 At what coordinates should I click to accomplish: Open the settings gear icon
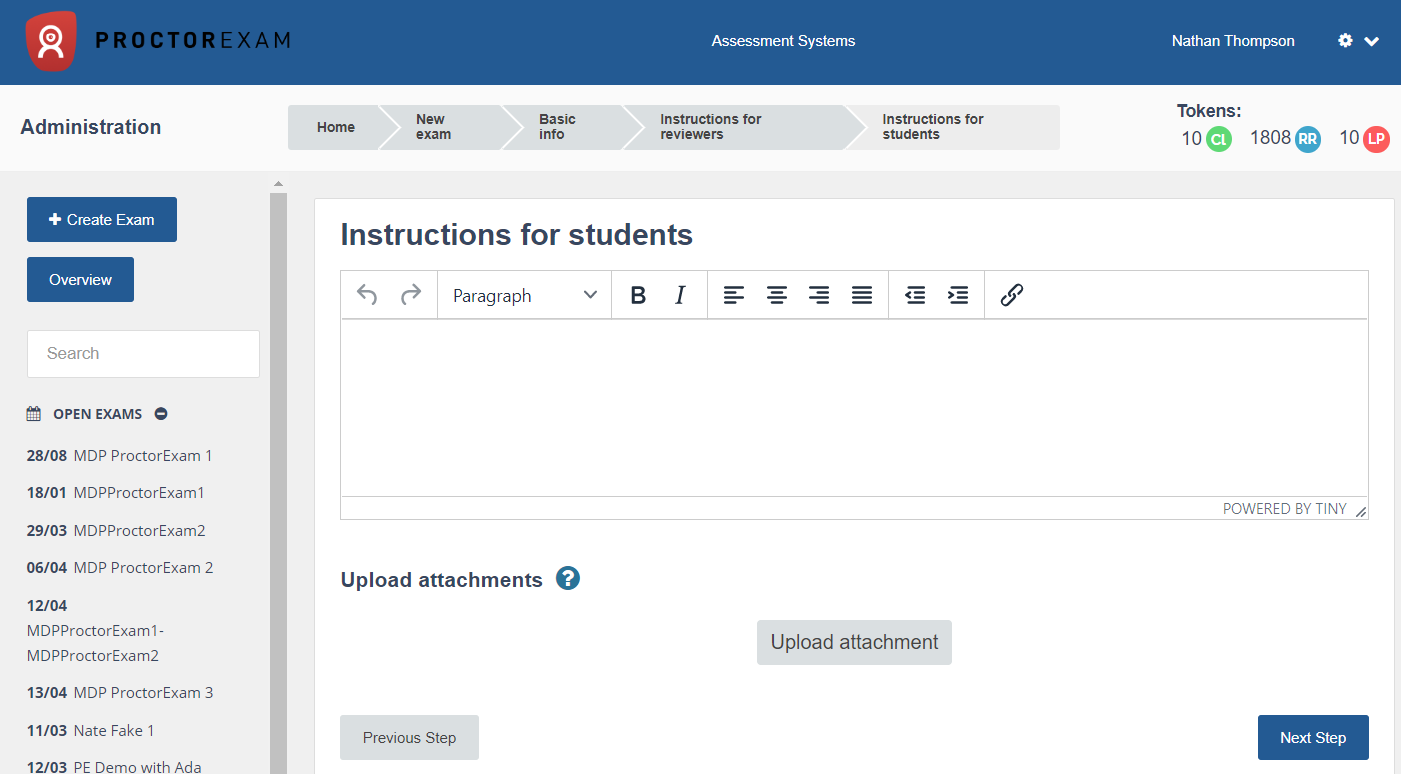point(1345,41)
